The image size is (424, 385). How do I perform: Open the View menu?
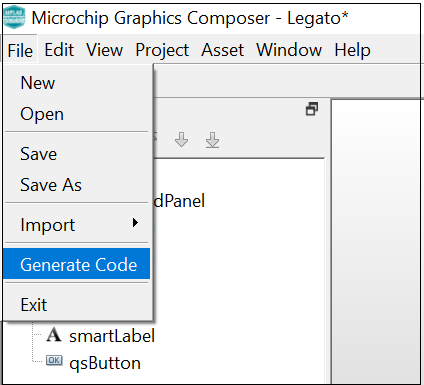105,50
